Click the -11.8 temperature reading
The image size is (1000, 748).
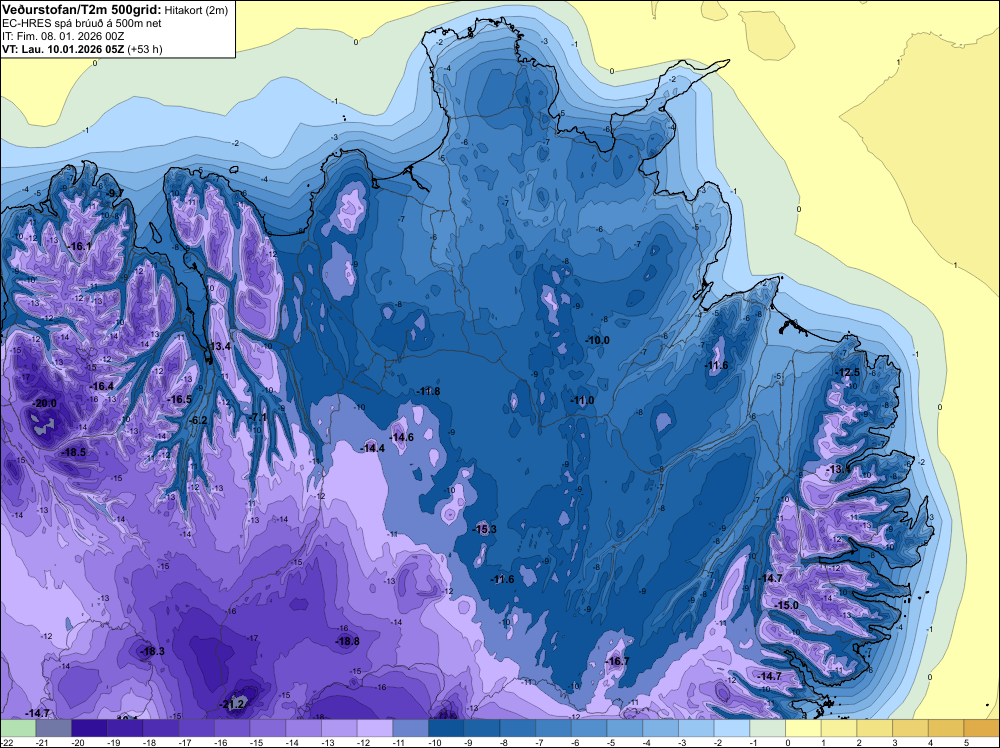pos(428,391)
